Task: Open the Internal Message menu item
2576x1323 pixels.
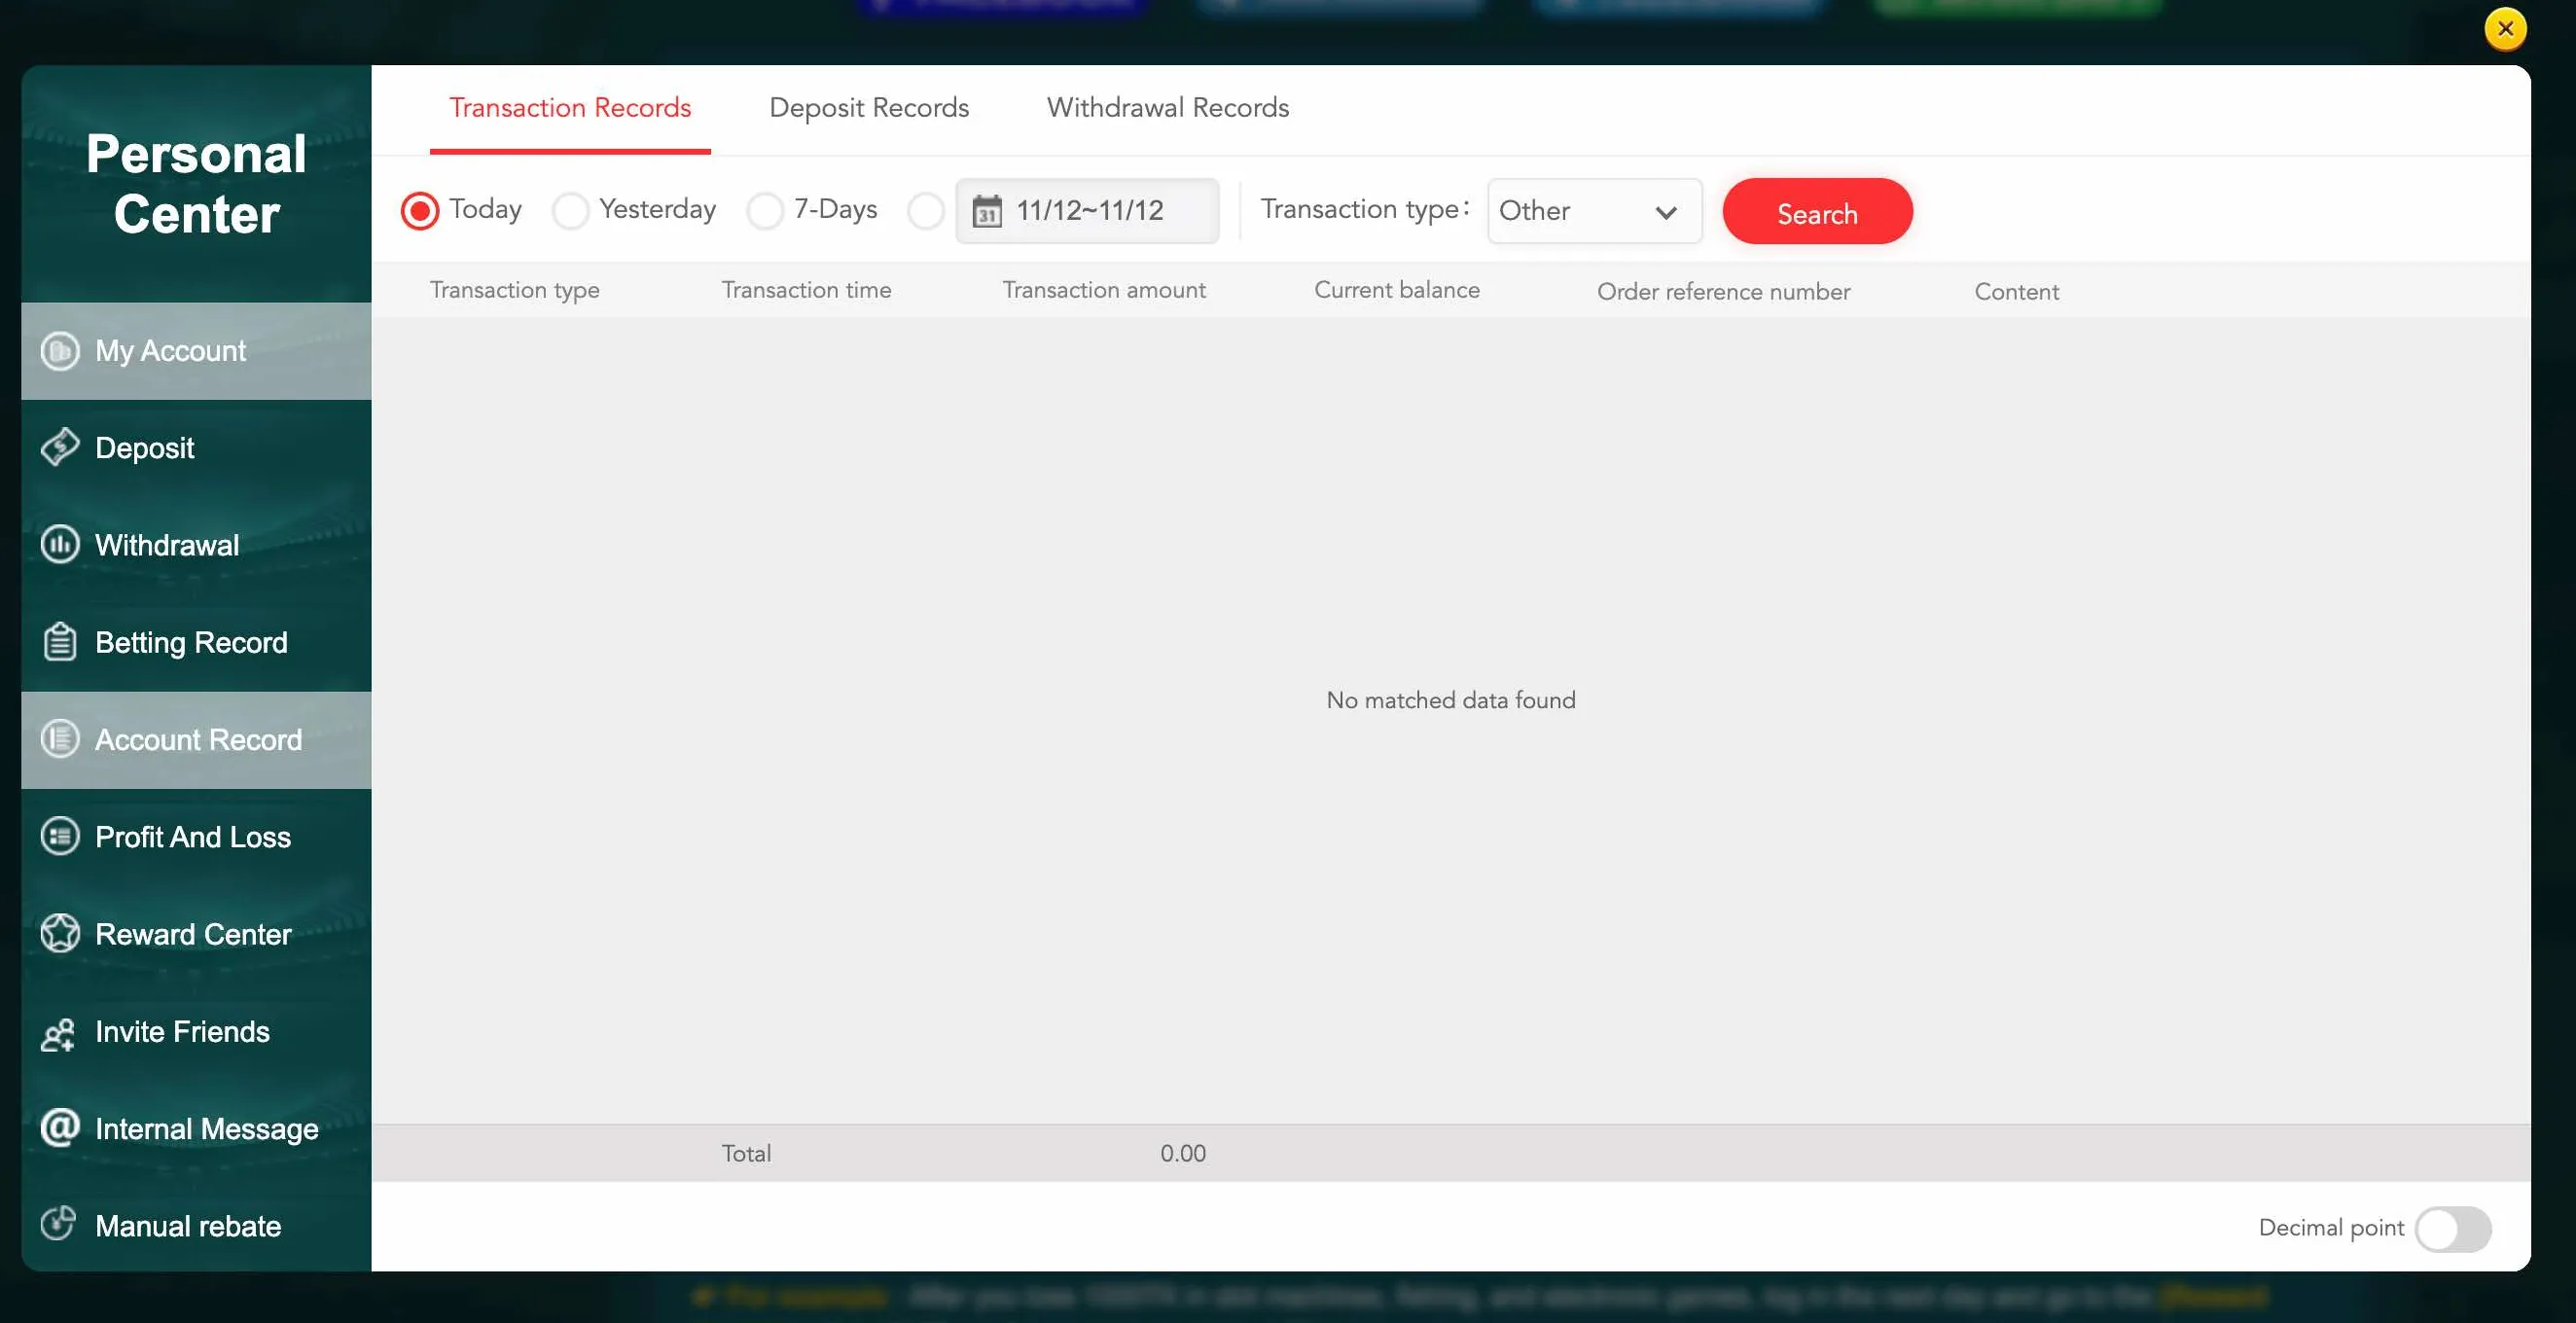Action: click(x=196, y=1129)
